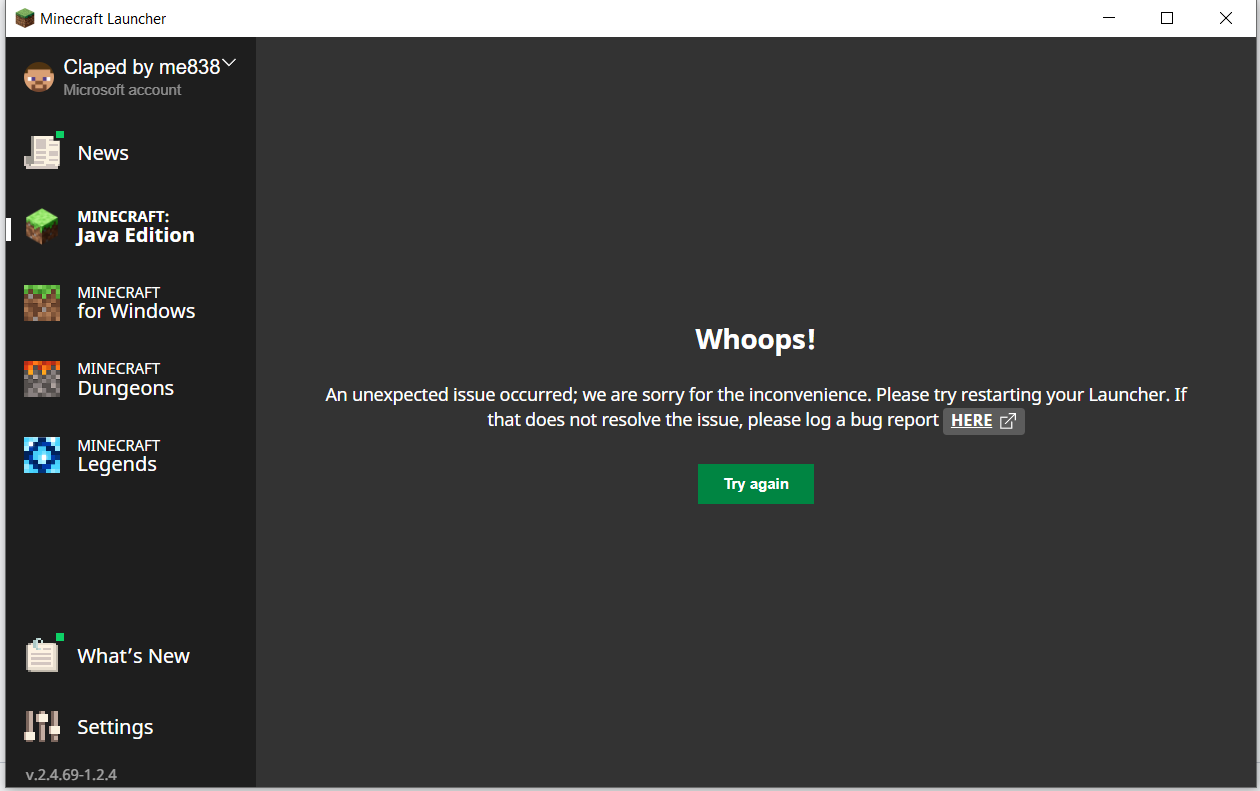This screenshot has width=1260, height=791.
Task: Maximize the Minecraft Launcher window
Action: tap(1167, 18)
